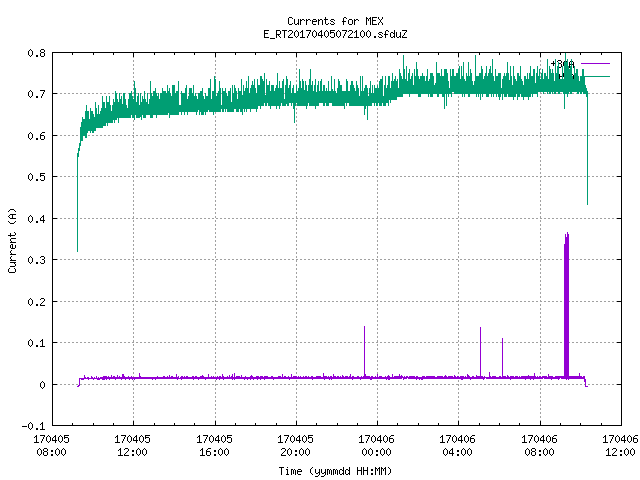Click the "Current (A)" y-axis label
Image resolution: width=640 pixels, height=480 pixels.
[12, 240]
